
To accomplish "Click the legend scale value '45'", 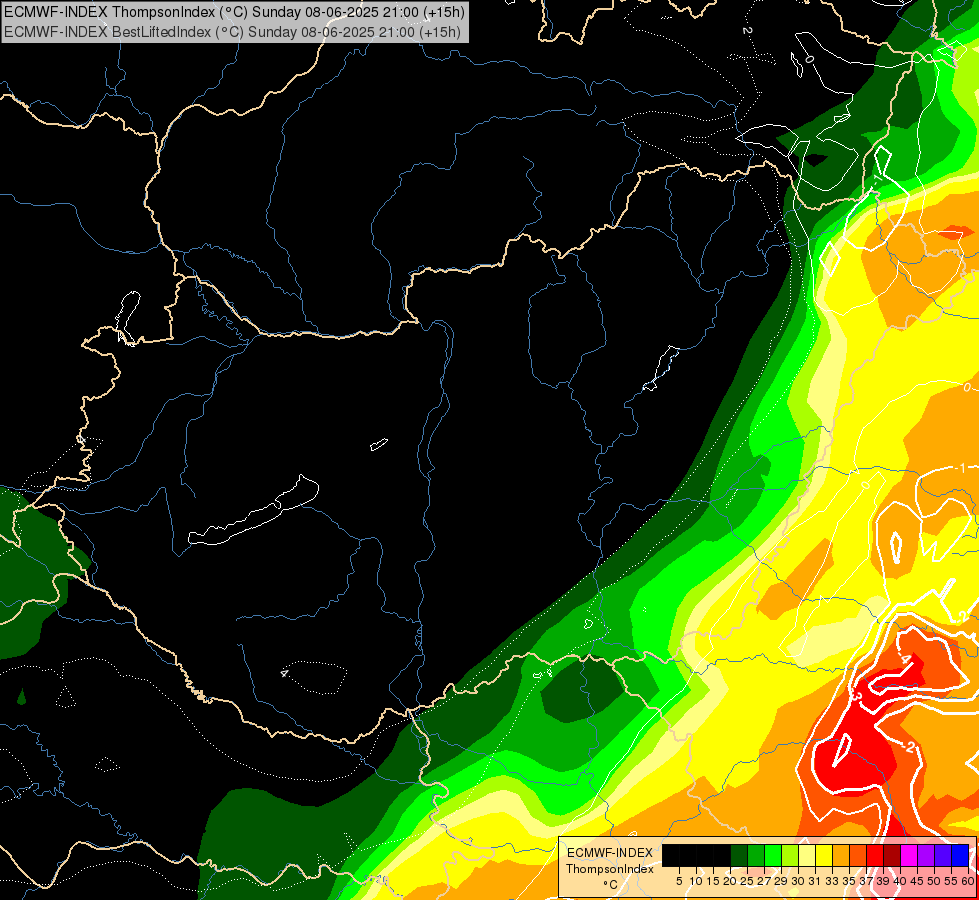I will [918, 881].
